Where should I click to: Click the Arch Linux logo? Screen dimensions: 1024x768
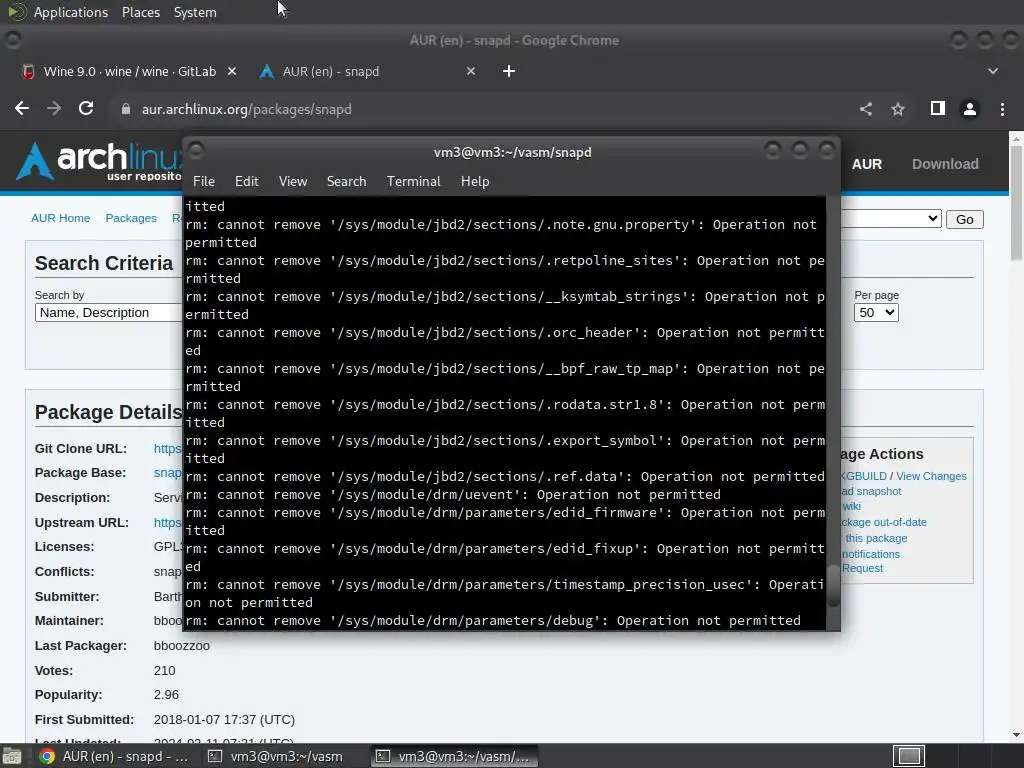tap(99, 161)
